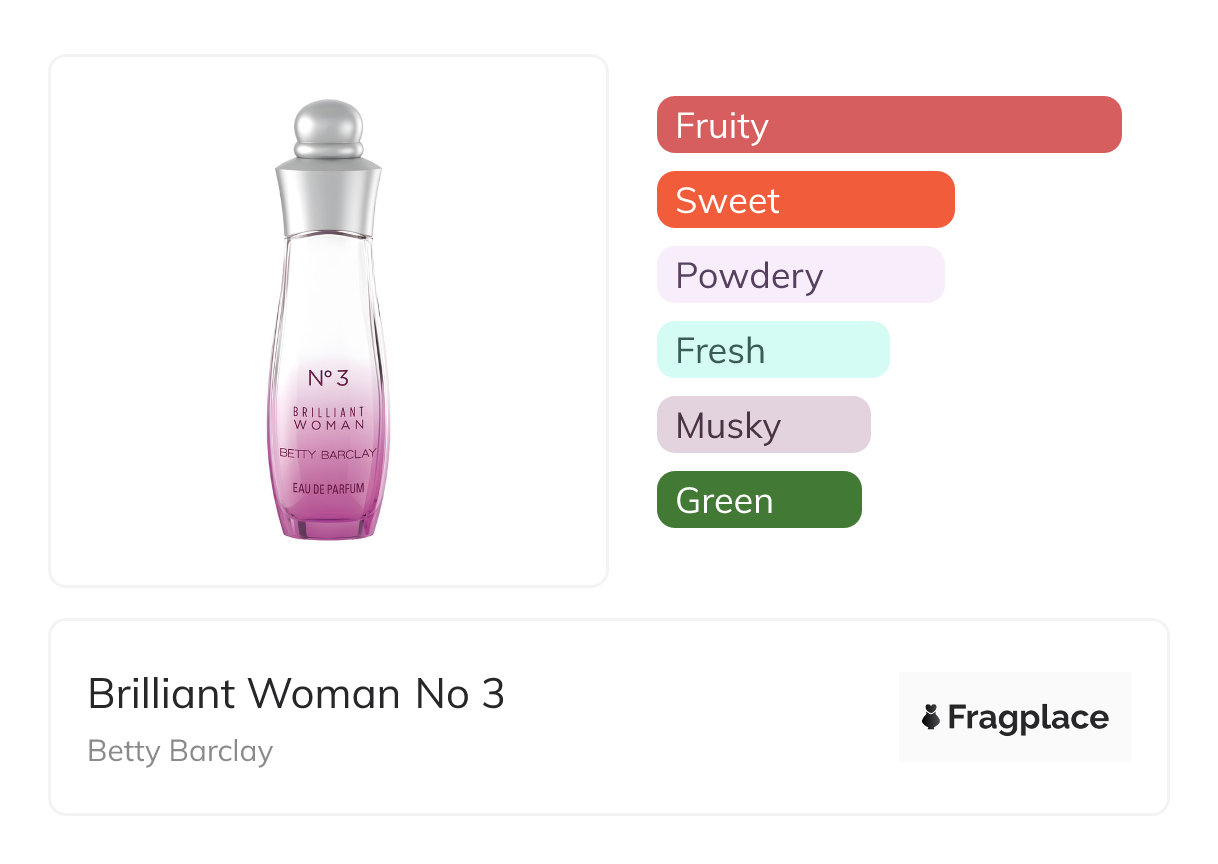This screenshot has width=1218, height=864.
Task: Click BRILLIANT WOMAN text on the bottle
Action: pos(328,418)
